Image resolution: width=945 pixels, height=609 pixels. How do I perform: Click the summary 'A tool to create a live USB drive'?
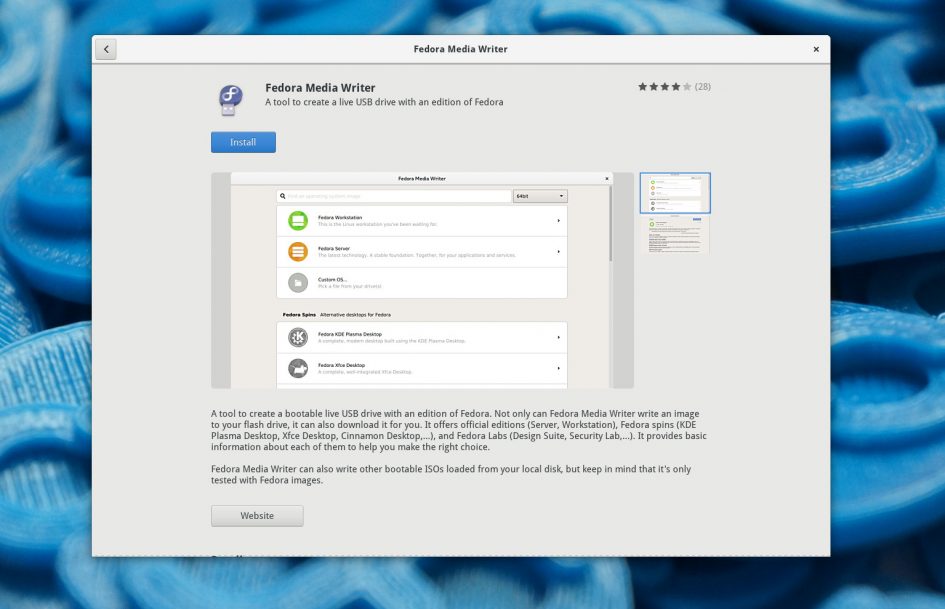[384, 103]
